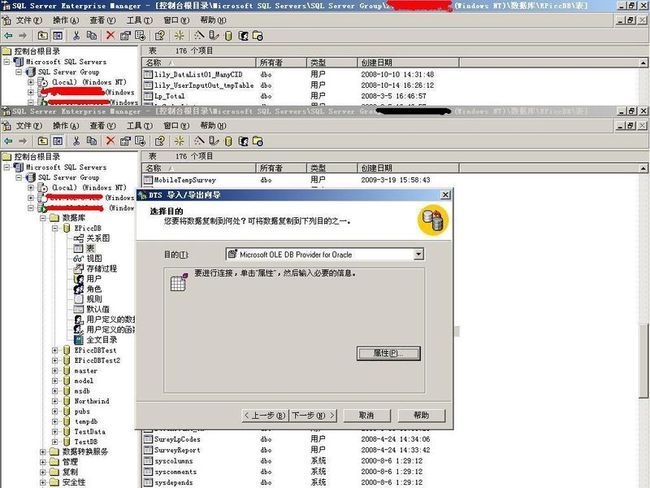Expand the tempdb database node
This screenshot has width=650, height=488.
55,422
